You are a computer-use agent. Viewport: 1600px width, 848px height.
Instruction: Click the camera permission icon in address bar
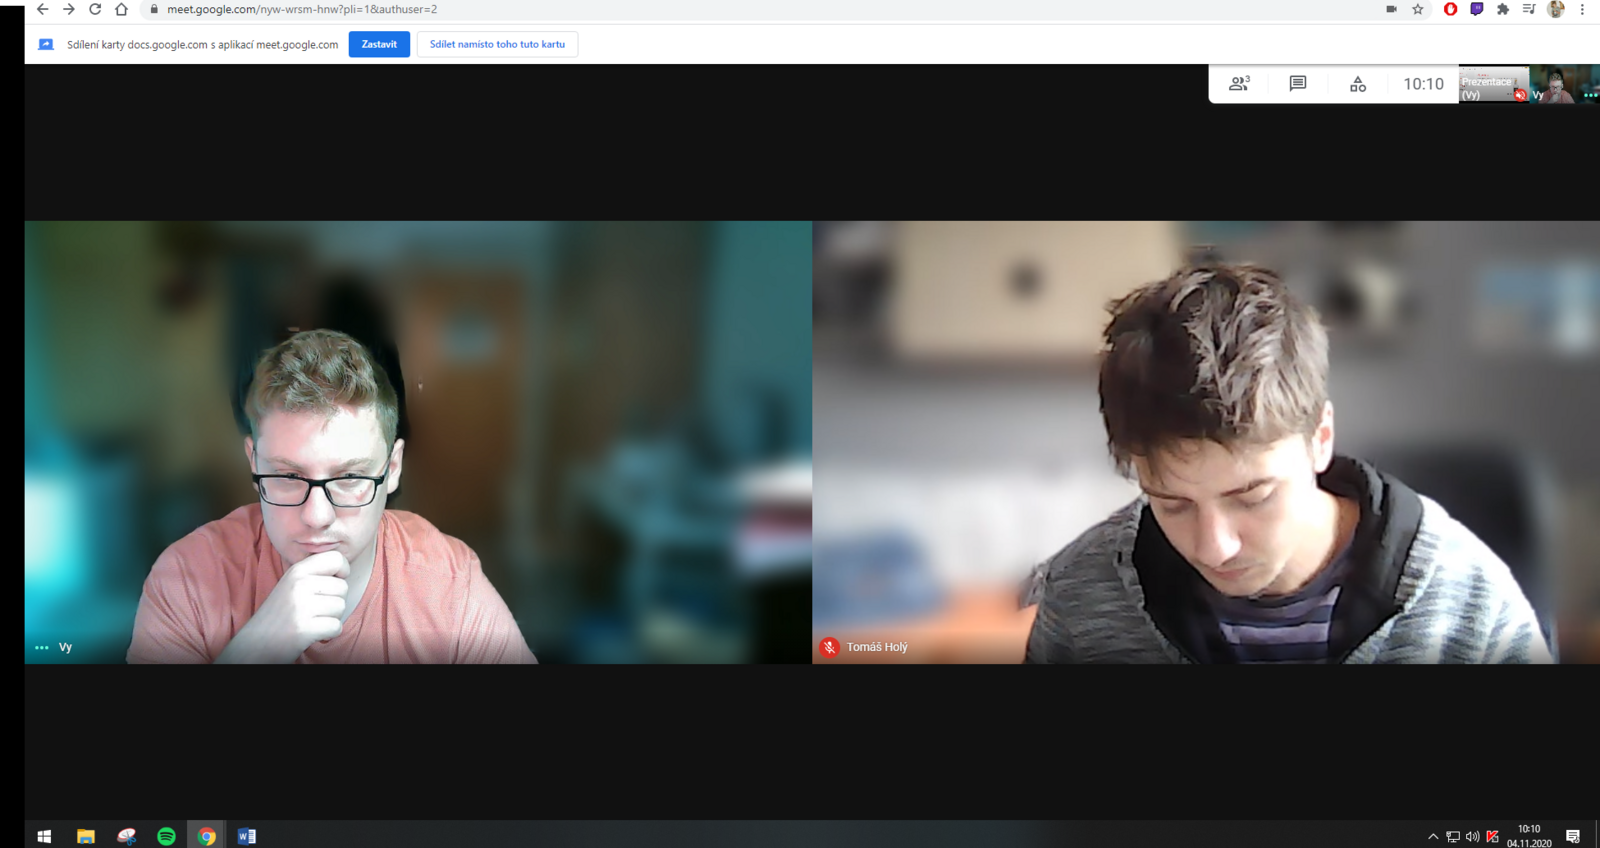coord(1391,9)
